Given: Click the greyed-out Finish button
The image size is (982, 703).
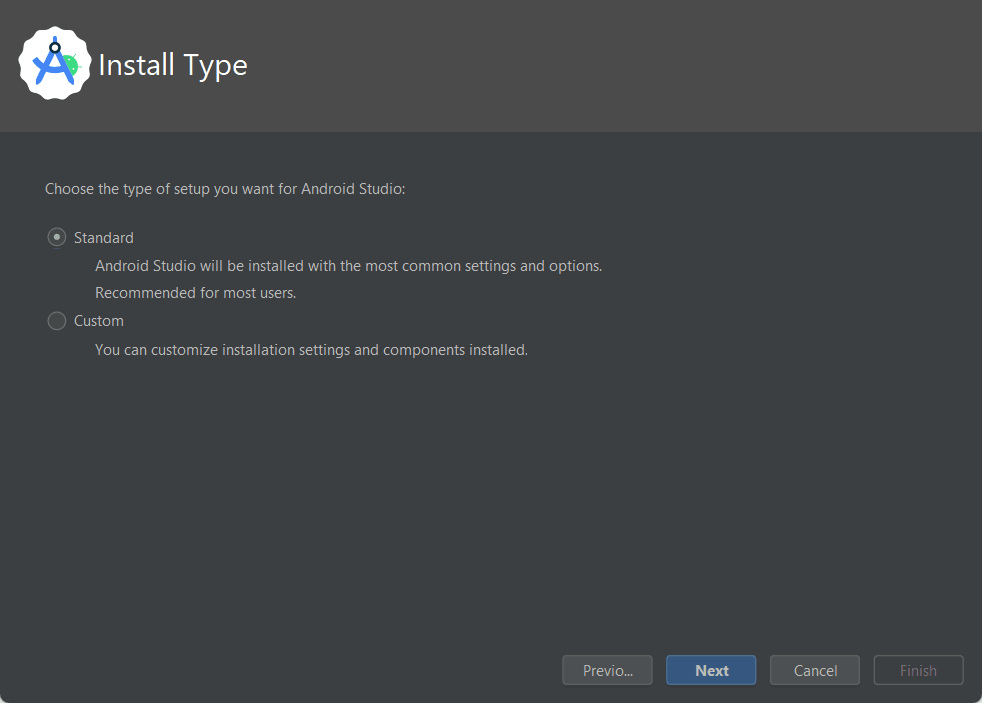Looking at the screenshot, I should click(918, 670).
